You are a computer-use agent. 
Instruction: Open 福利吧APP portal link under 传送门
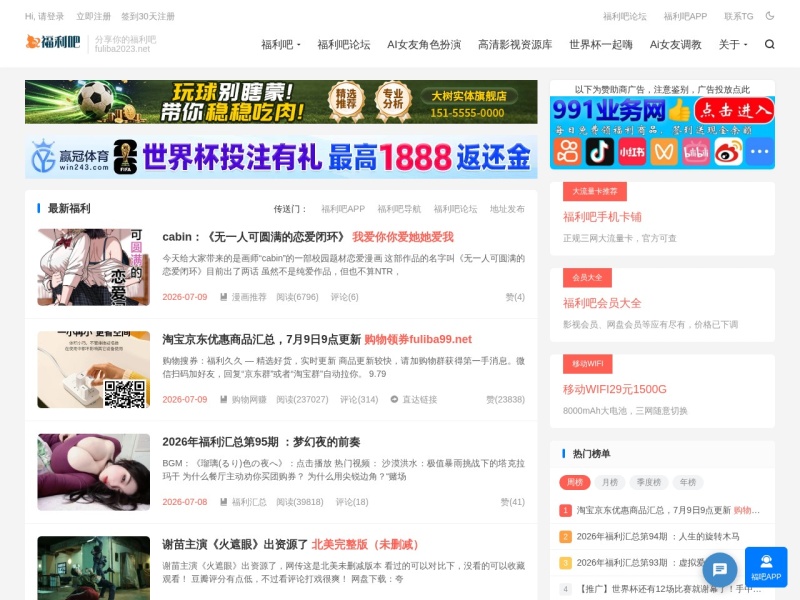[x=343, y=209]
